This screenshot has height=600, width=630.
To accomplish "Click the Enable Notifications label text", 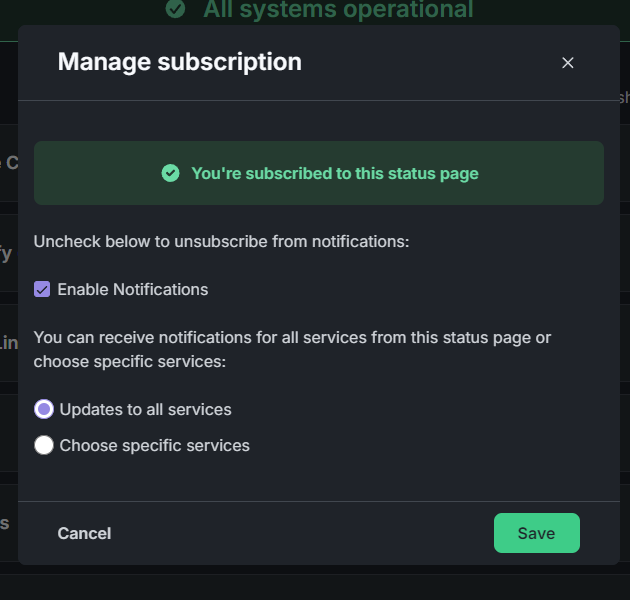I will (x=133, y=290).
